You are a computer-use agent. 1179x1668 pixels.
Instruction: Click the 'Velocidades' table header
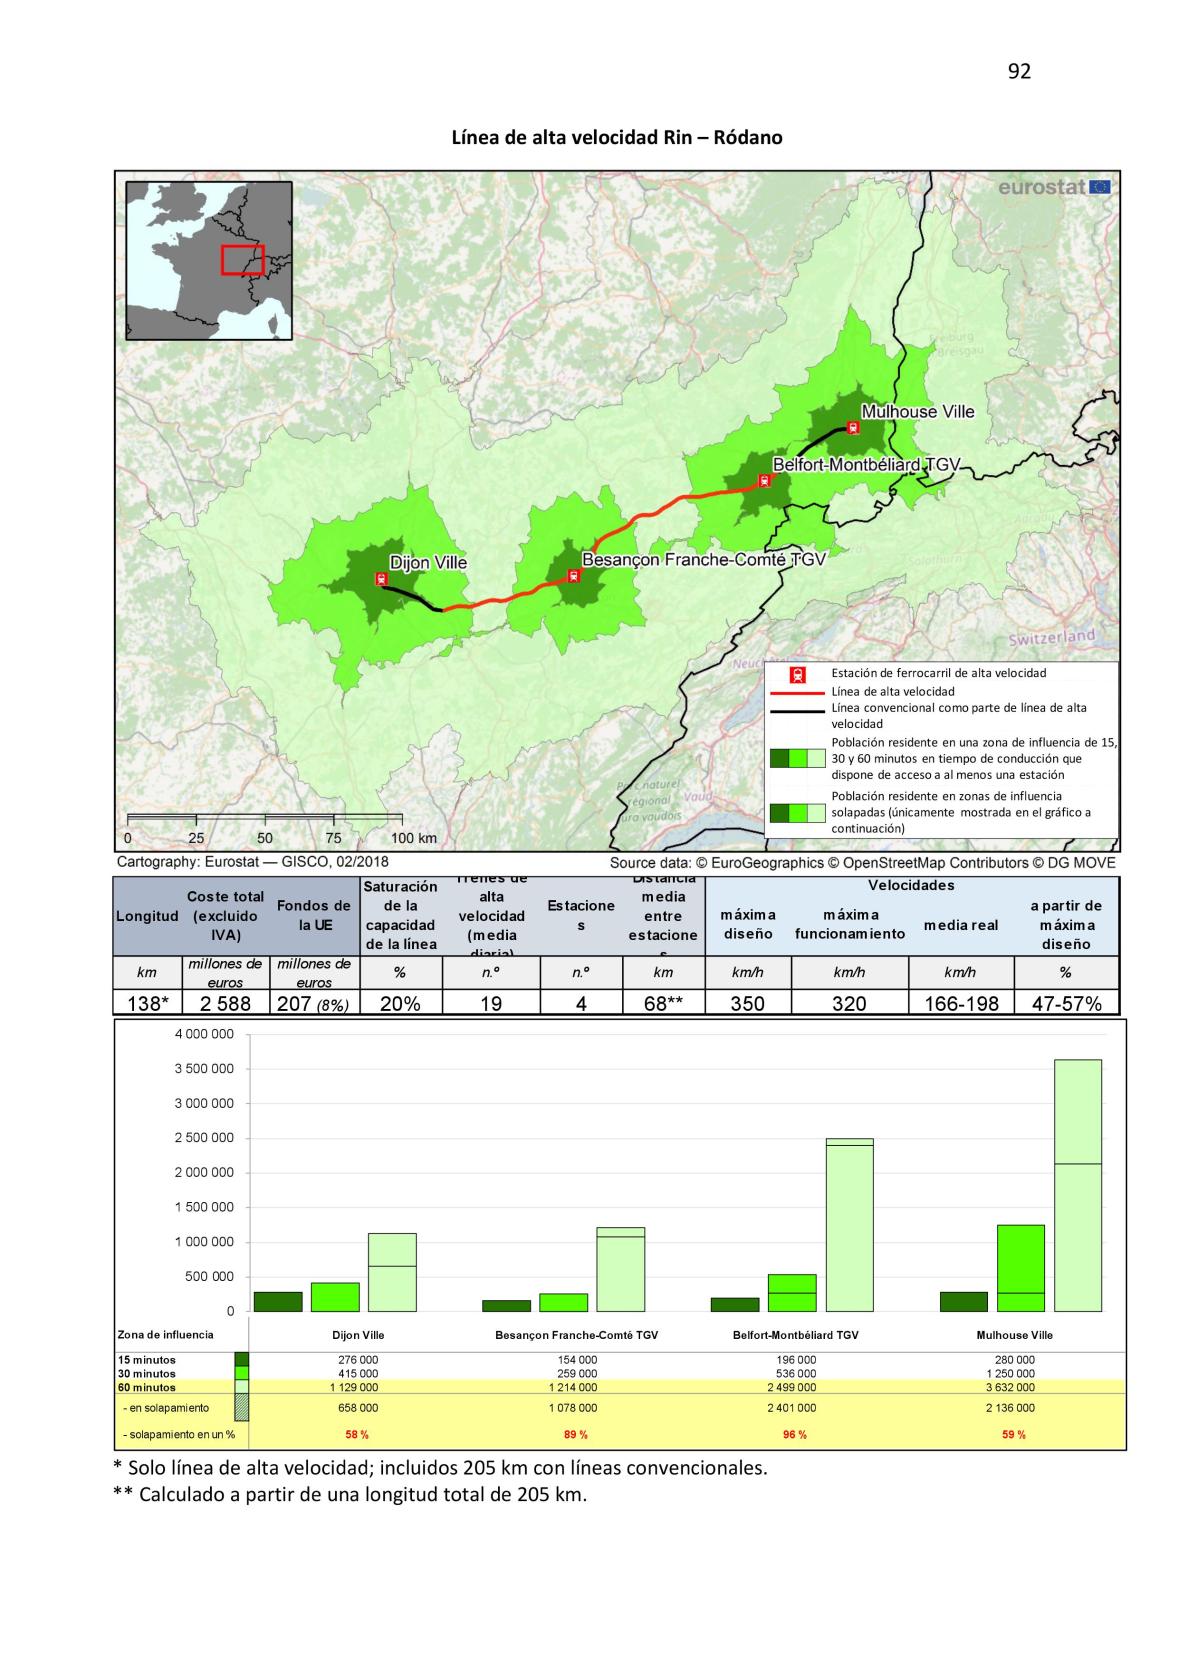pyautogui.click(x=911, y=885)
